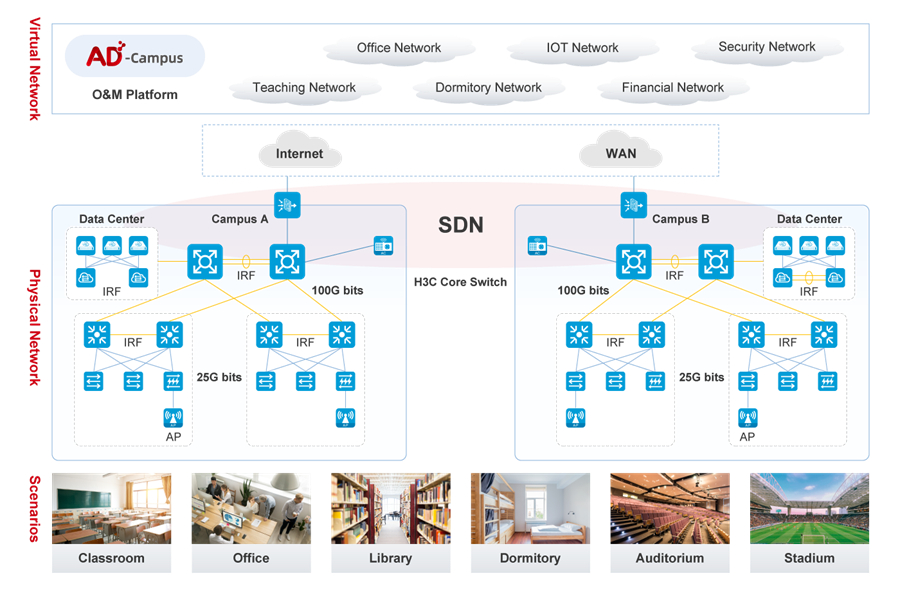Open the Office scenario photo

tap(251, 508)
